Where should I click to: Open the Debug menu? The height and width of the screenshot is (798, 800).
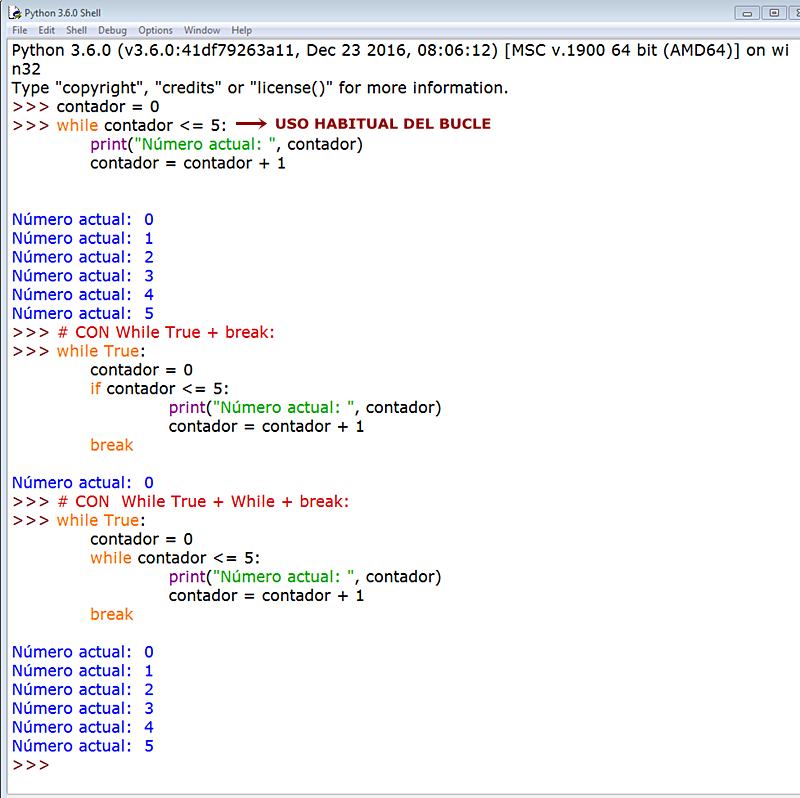(x=110, y=30)
